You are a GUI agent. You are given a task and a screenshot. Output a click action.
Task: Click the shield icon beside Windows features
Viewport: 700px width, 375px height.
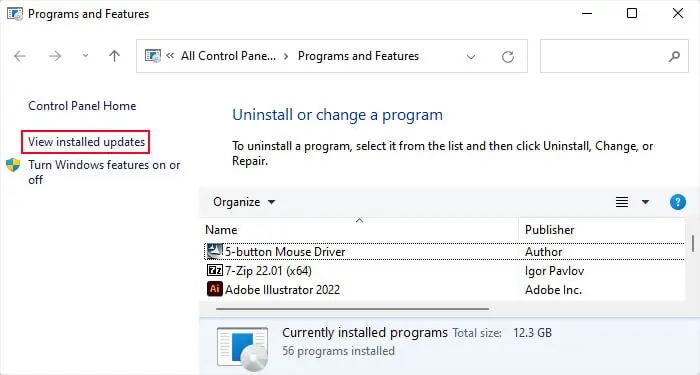point(13,165)
